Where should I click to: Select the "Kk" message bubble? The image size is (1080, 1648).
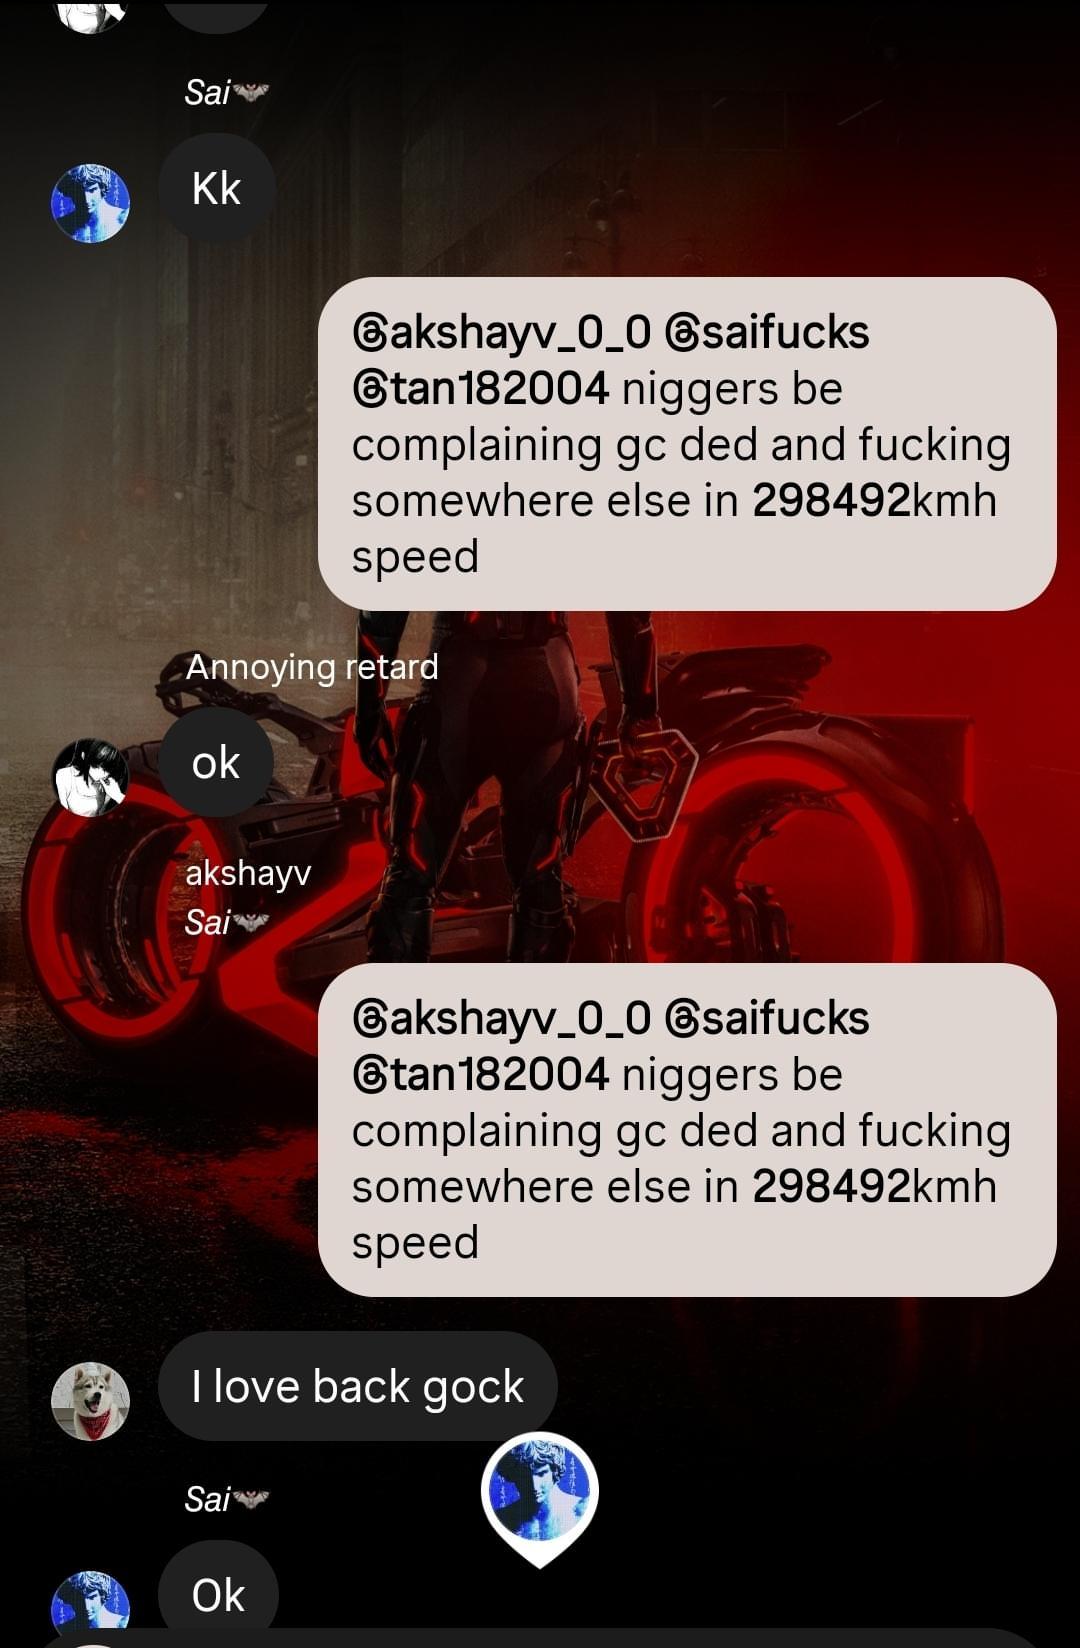pos(216,188)
